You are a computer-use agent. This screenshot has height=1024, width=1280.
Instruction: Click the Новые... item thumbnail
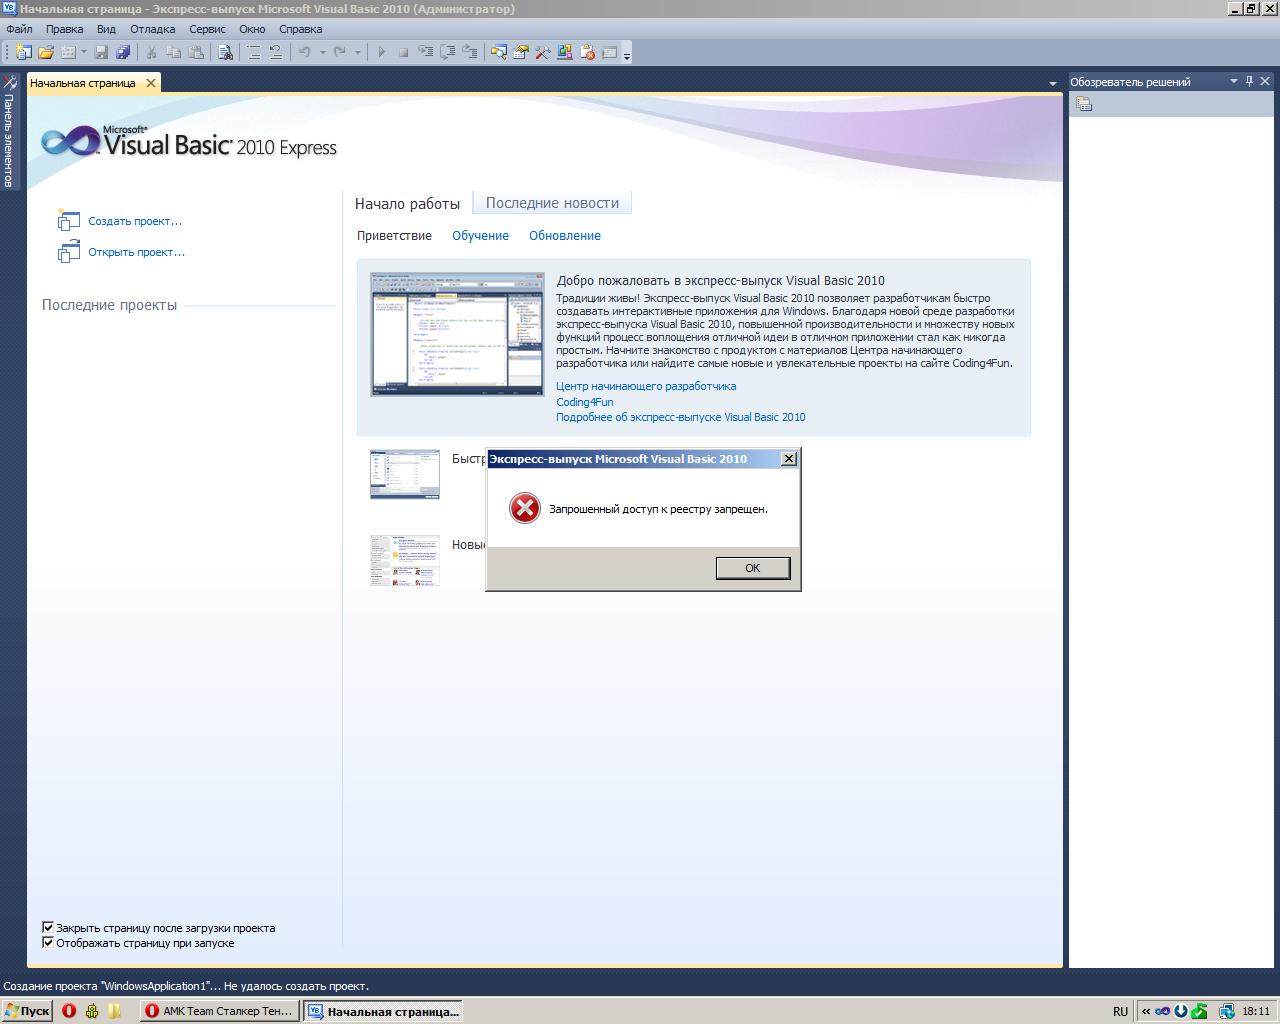(x=405, y=560)
